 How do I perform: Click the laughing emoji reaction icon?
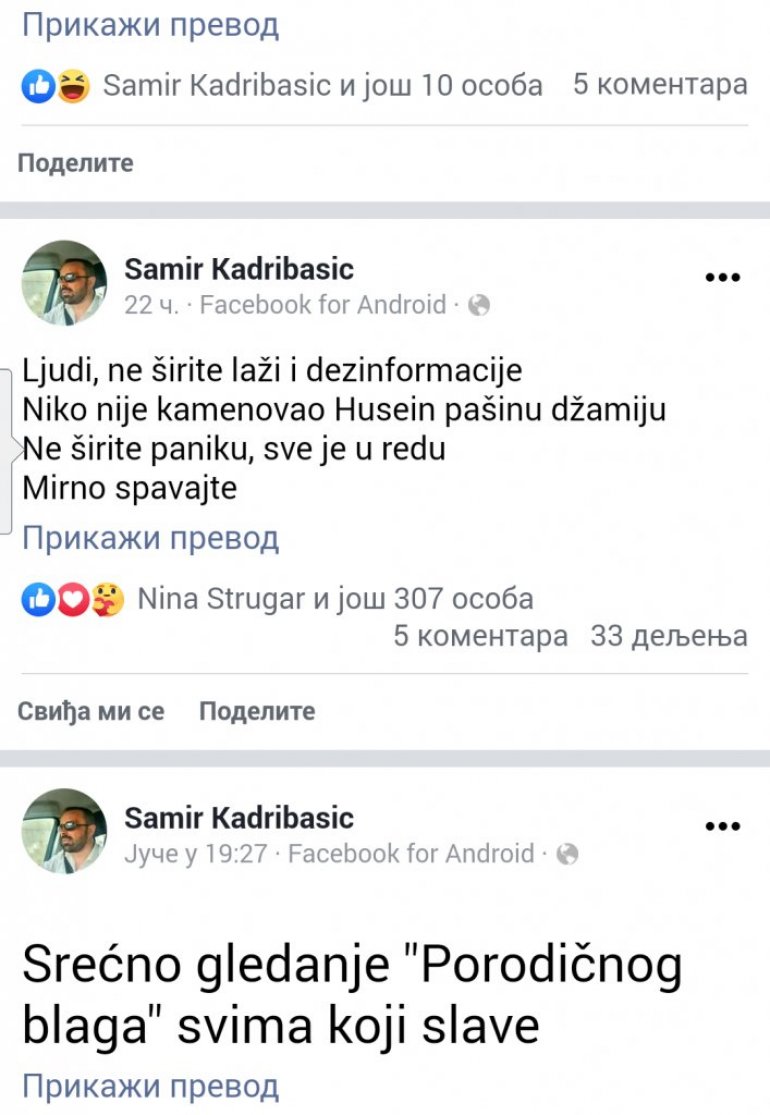point(72,86)
